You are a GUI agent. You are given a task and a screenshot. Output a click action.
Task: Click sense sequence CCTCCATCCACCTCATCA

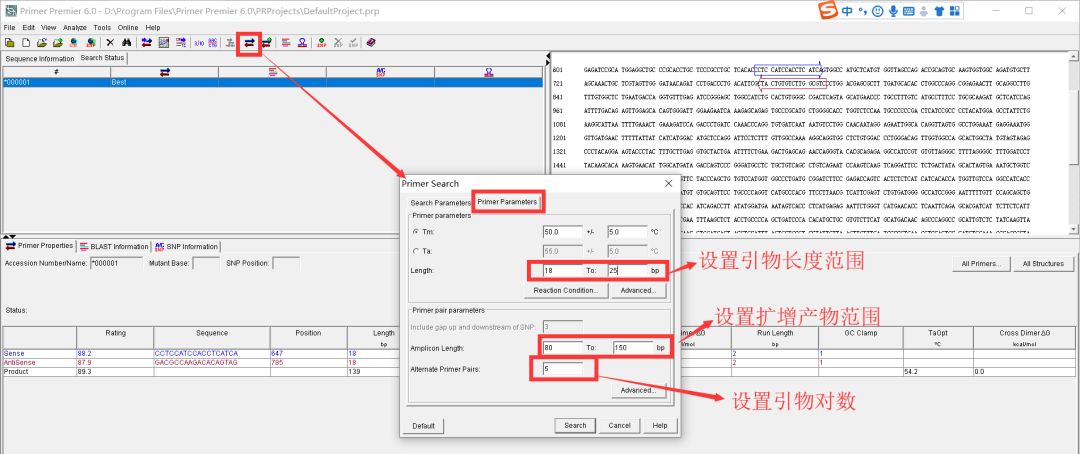coord(196,353)
